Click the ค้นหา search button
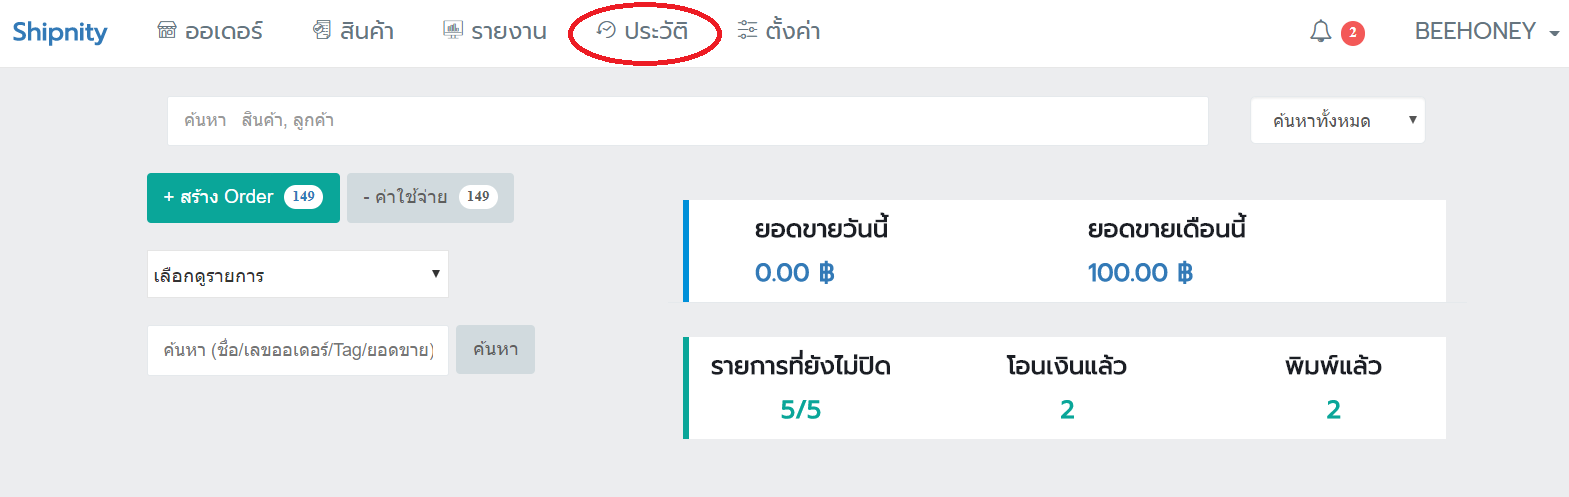Image resolution: width=1569 pixels, height=497 pixels. point(495,349)
